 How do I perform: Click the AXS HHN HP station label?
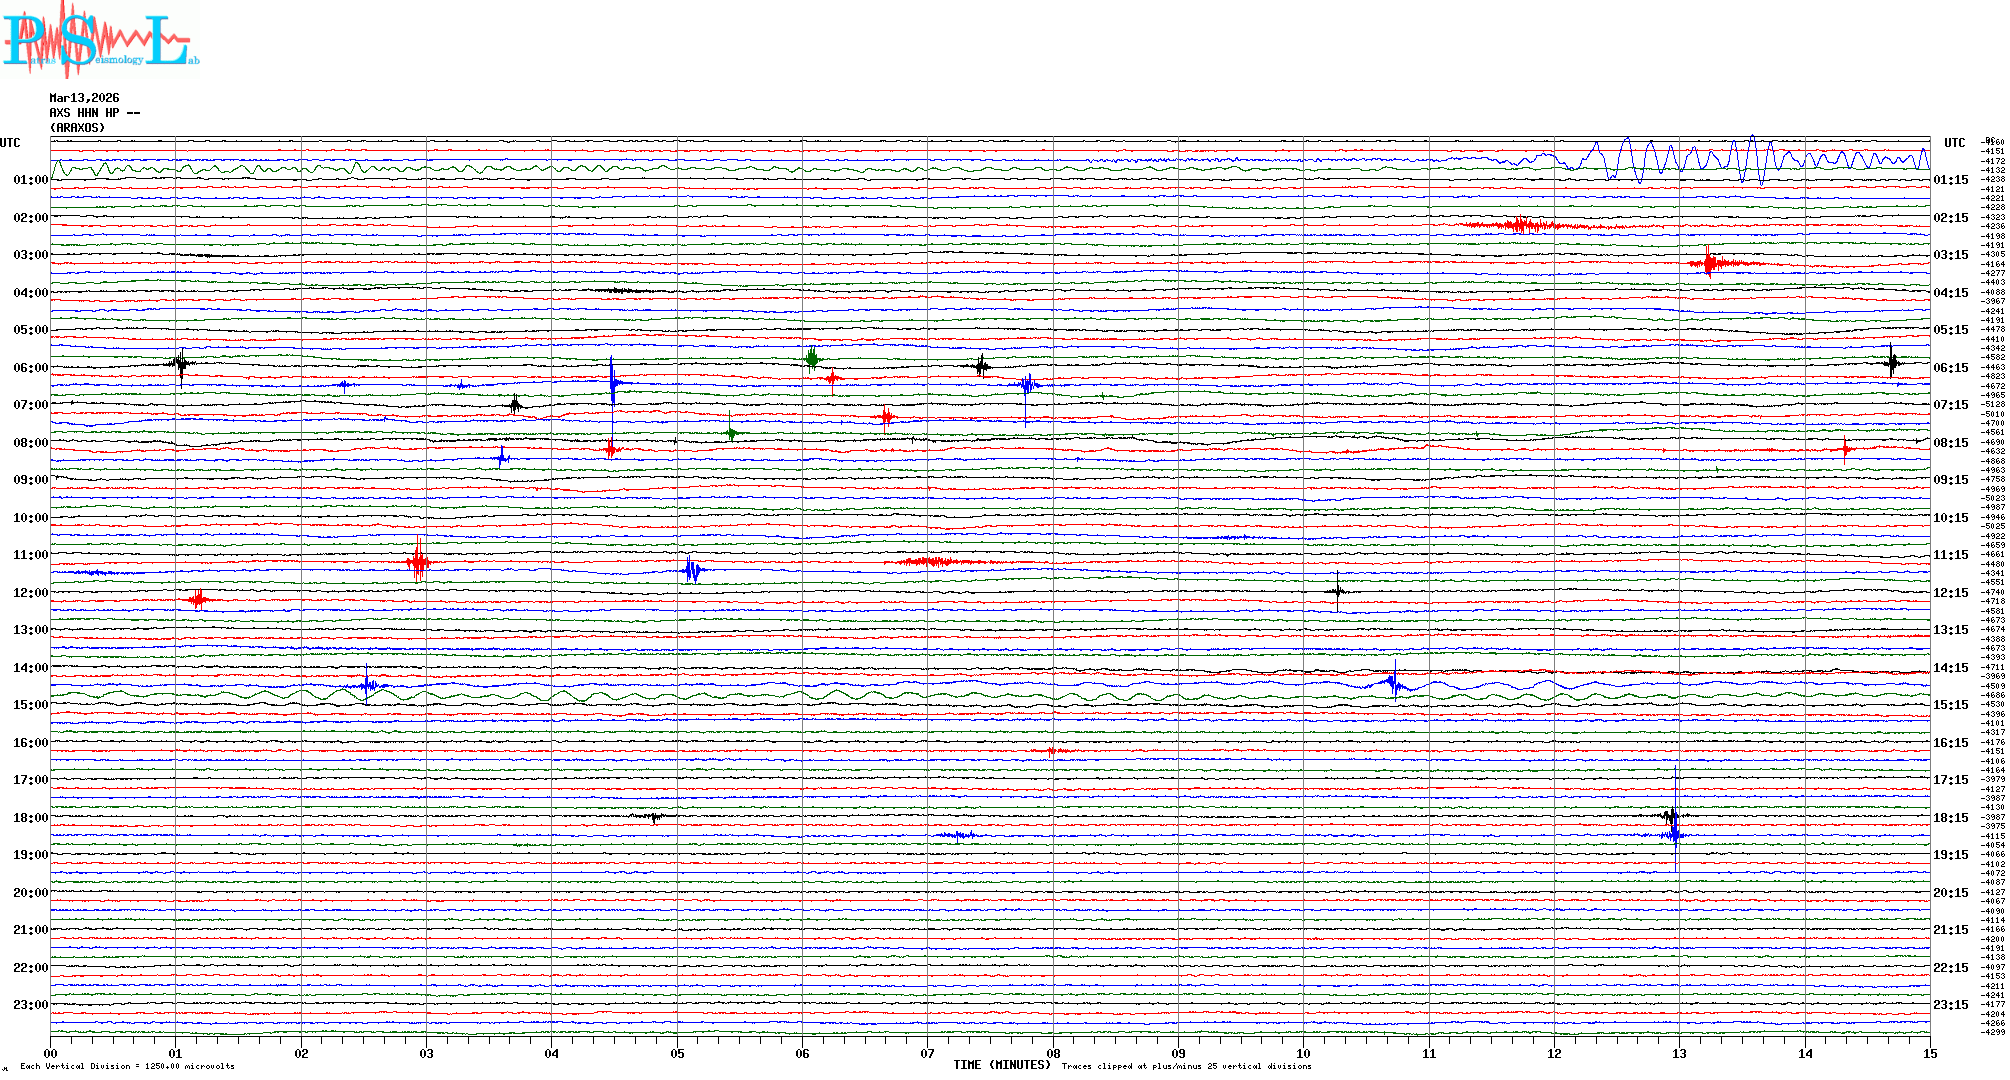tap(94, 113)
